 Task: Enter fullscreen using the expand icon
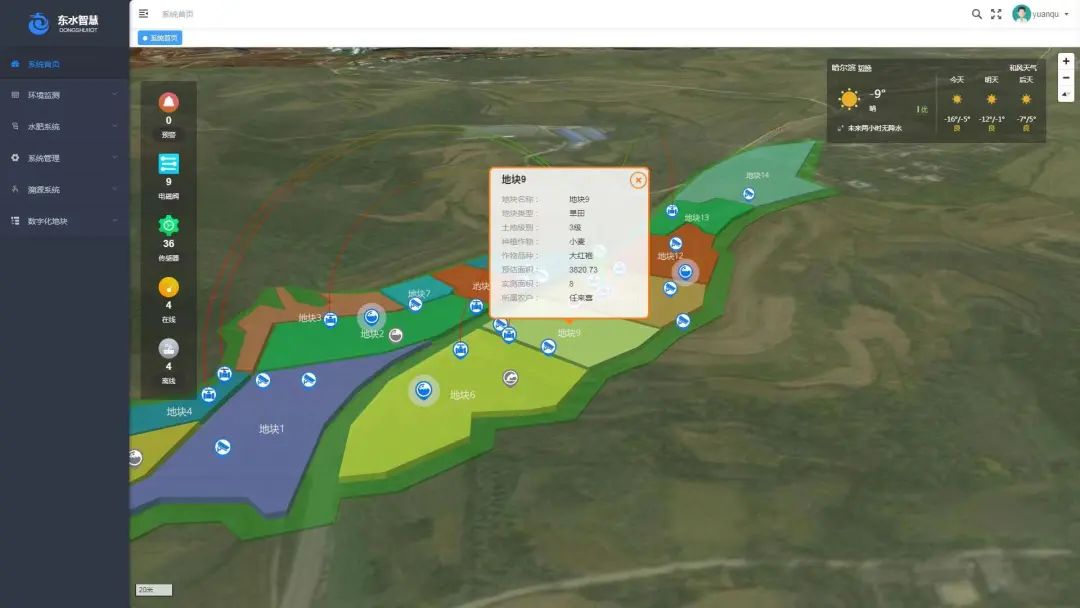996,14
